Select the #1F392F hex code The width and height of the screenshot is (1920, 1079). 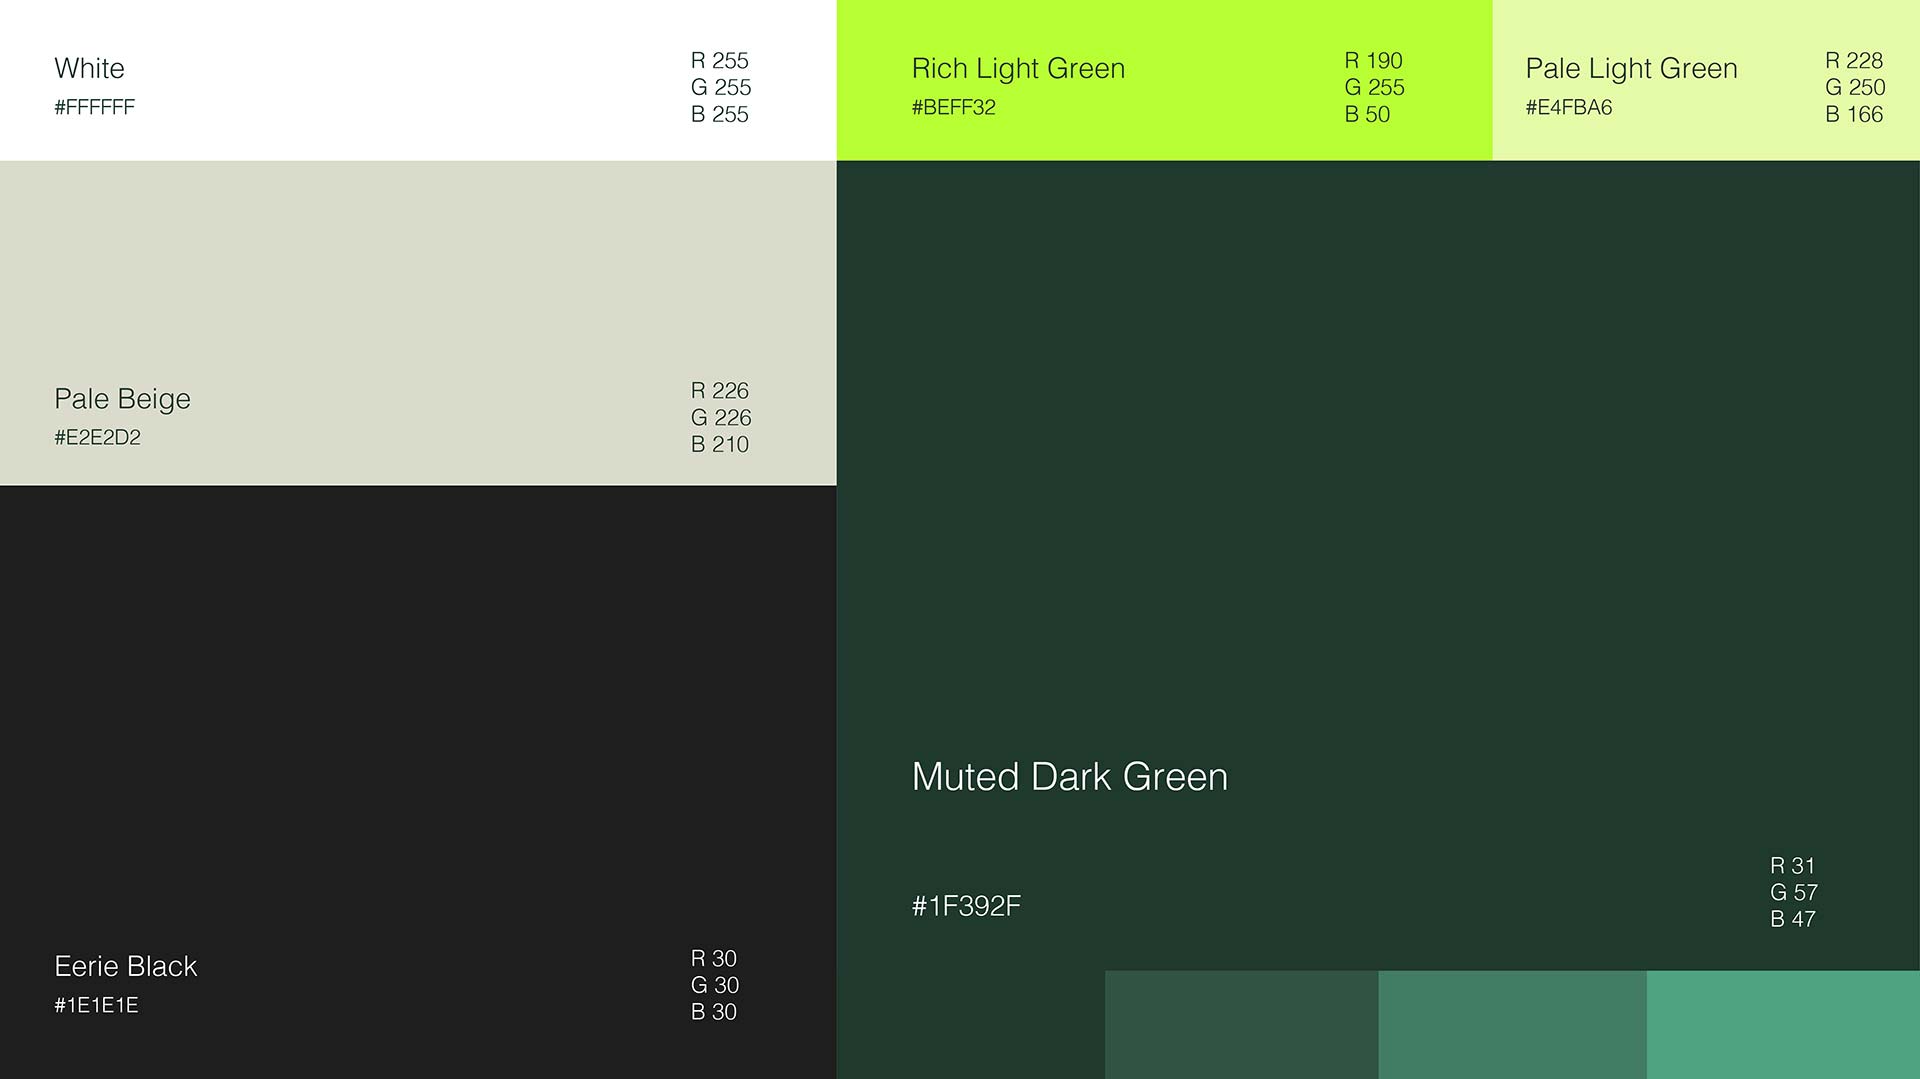point(966,906)
